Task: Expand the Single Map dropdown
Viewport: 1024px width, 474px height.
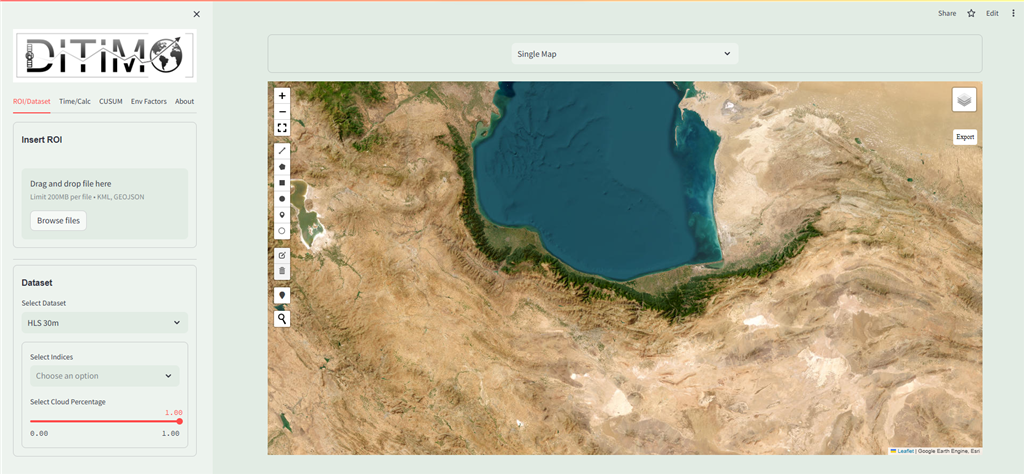Action: point(624,53)
